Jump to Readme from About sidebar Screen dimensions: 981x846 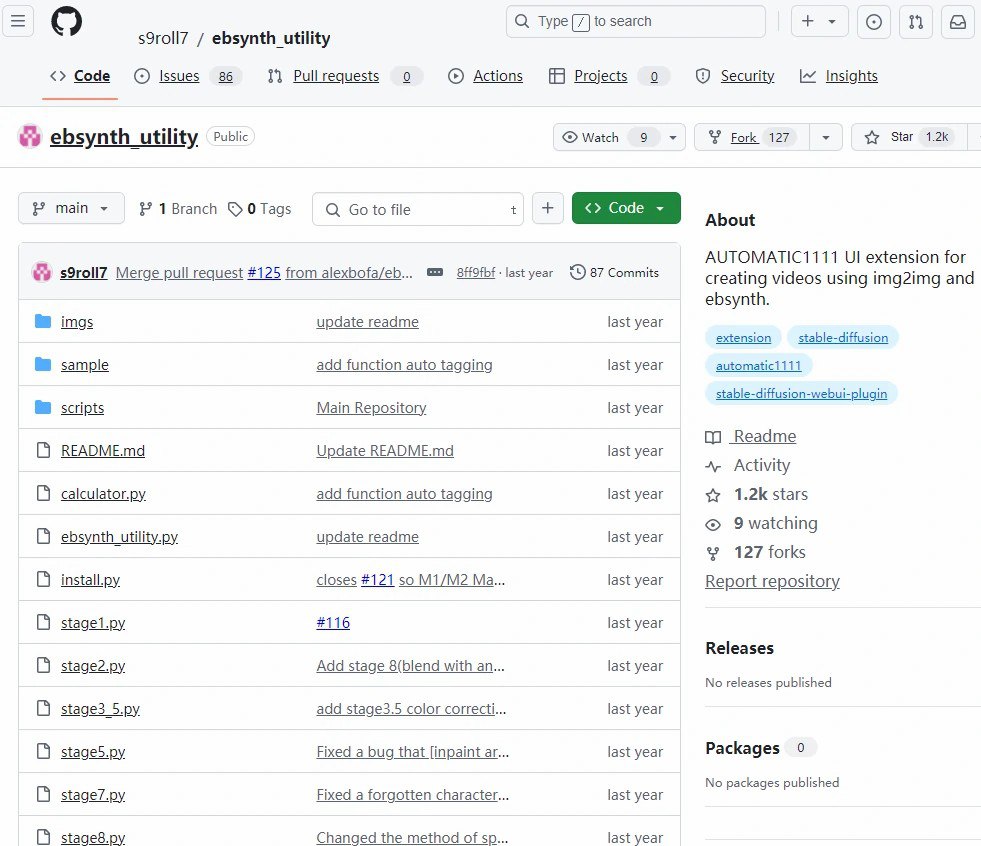point(751,436)
